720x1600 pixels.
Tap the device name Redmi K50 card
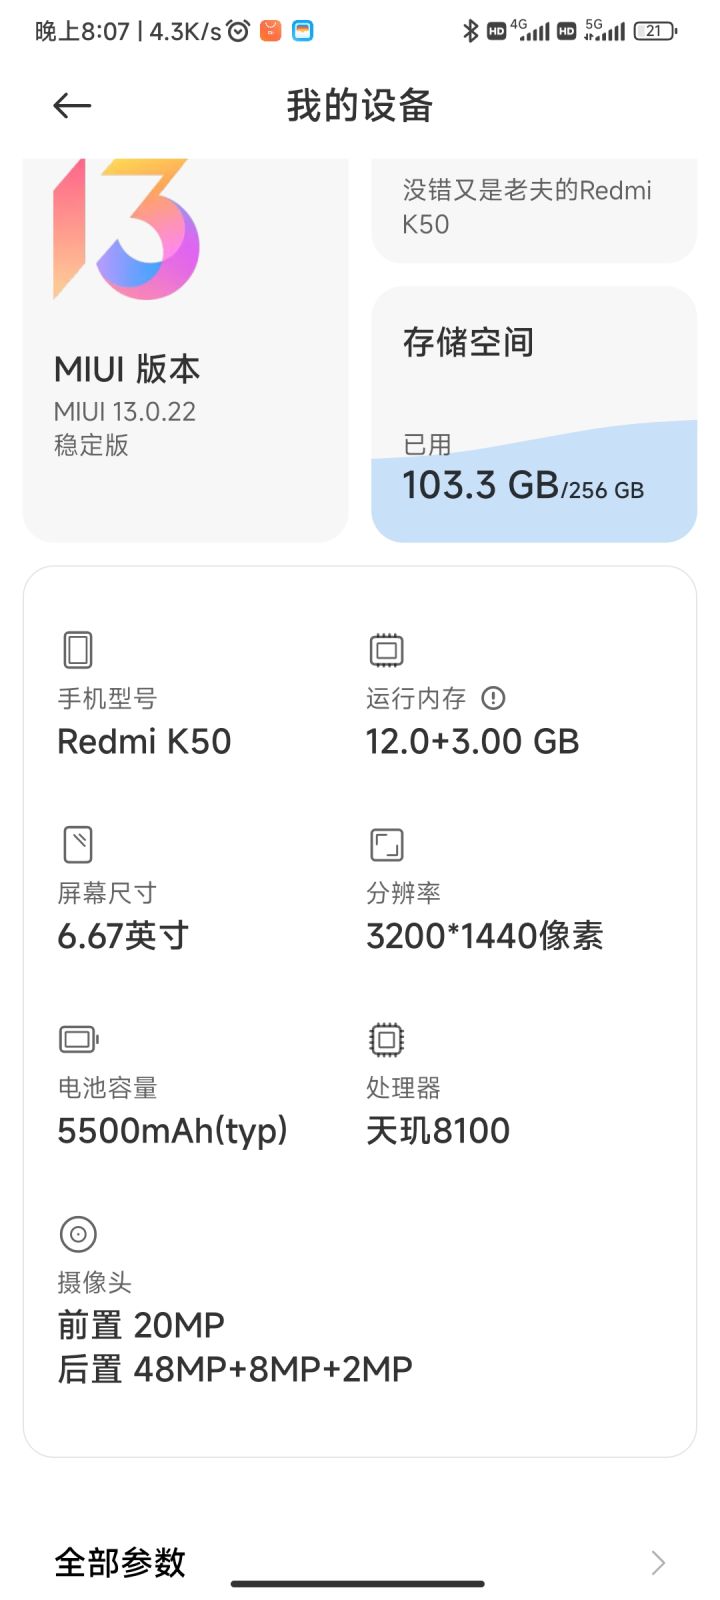pos(534,208)
